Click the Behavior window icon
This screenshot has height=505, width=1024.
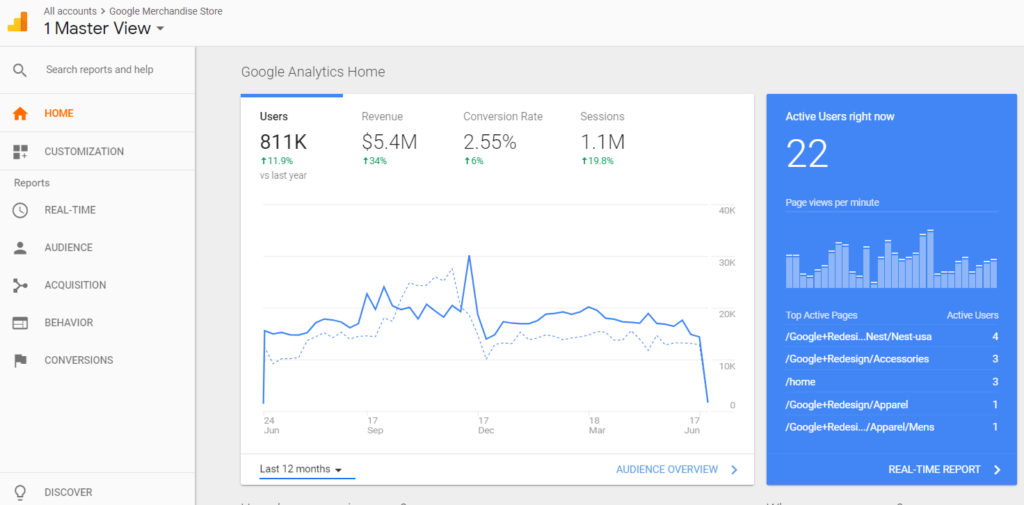pyautogui.click(x=20, y=323)
